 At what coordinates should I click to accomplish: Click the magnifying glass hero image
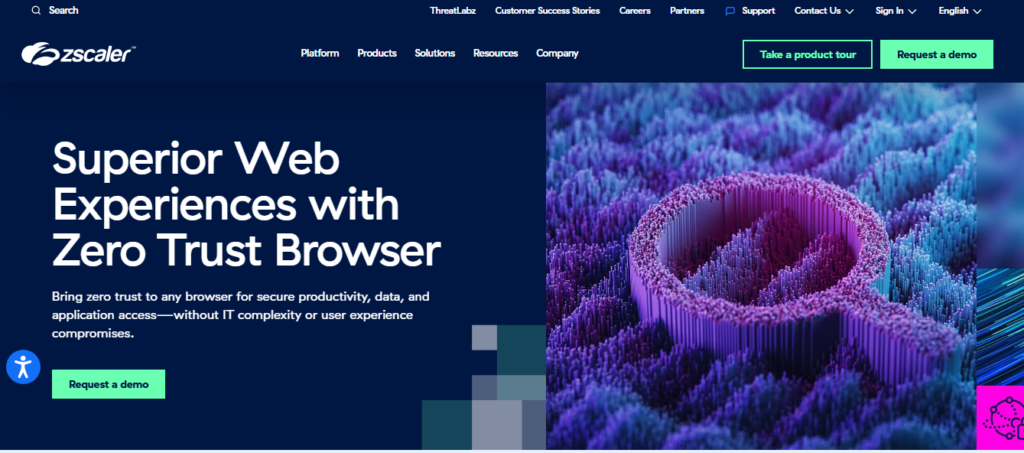[761, 266]
